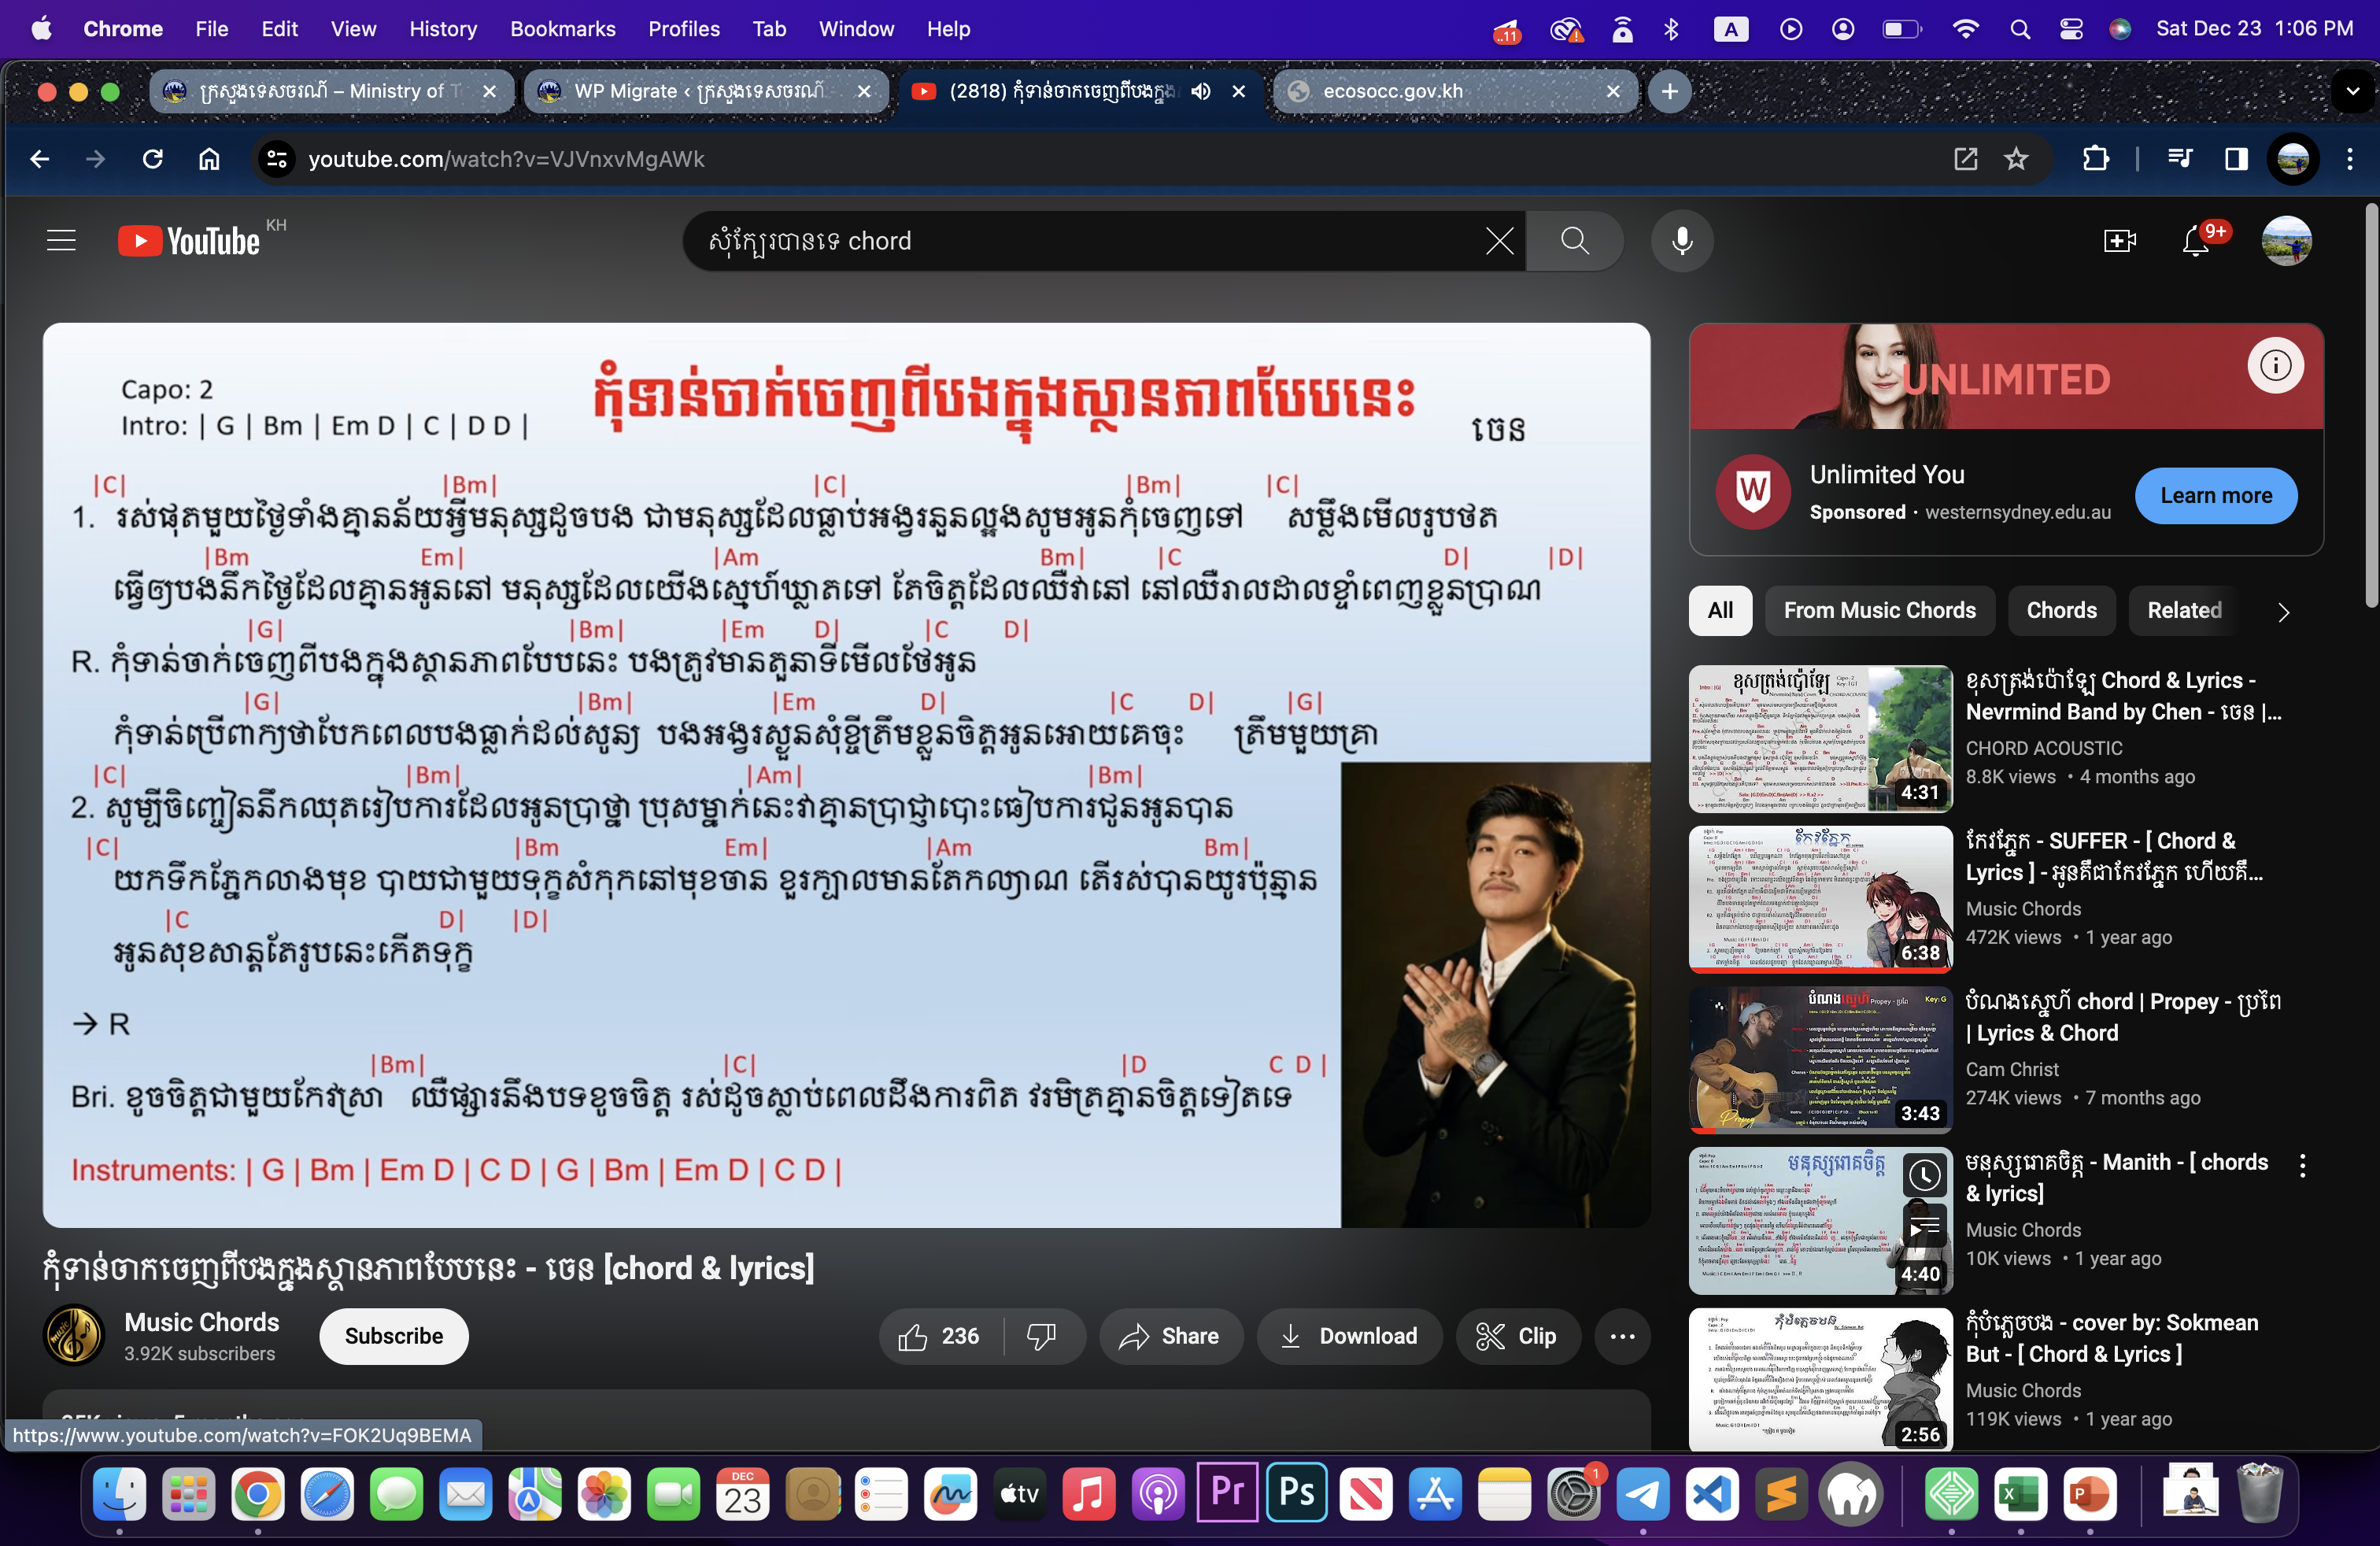
Task: Click the search magnifier button
Action: pyautogui.click(x=1574, y=241)
